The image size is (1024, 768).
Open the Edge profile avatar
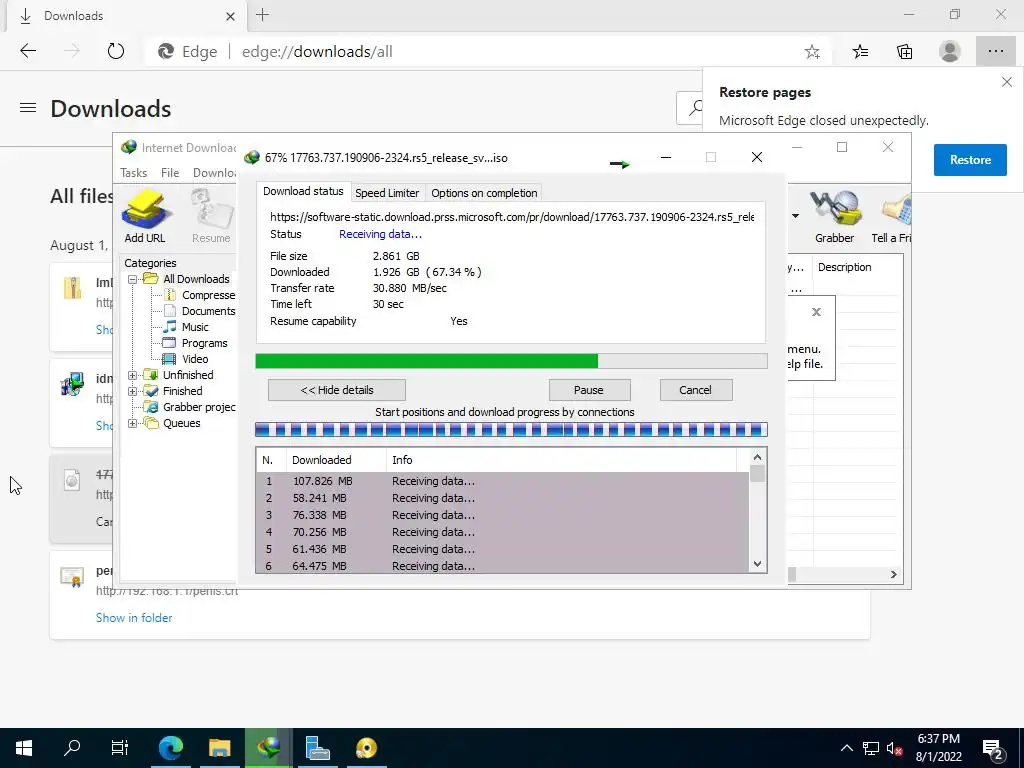pyautogui.click(x=950, y=52)
